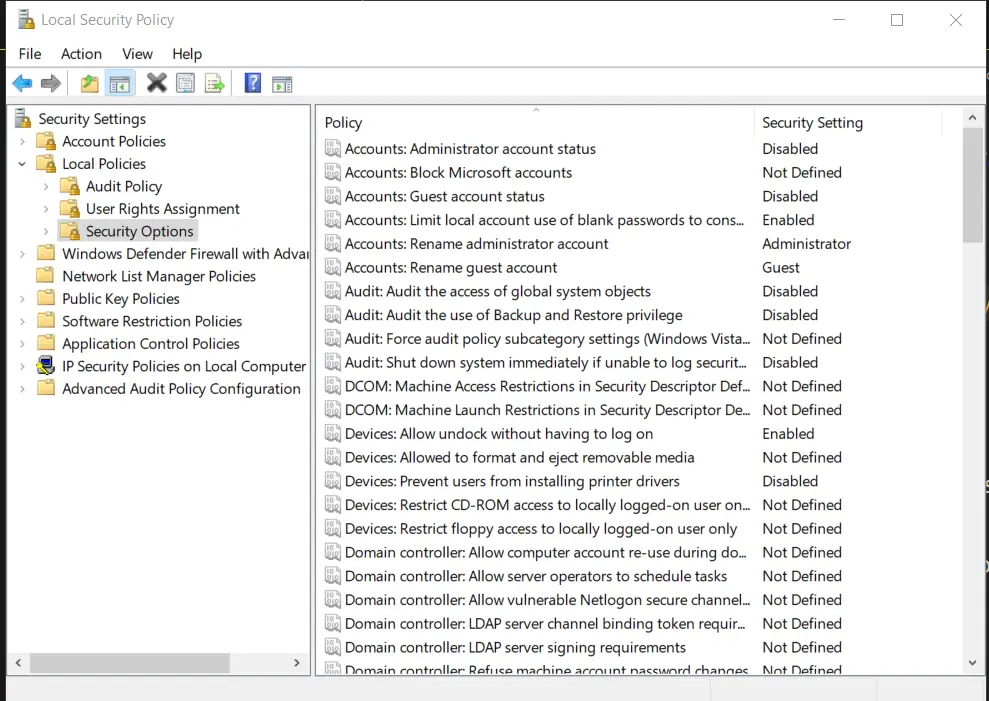Select Accounts: Guest account status policy
Image resolution: width=989 pixels, height=701 pixels.
point(444,197)
